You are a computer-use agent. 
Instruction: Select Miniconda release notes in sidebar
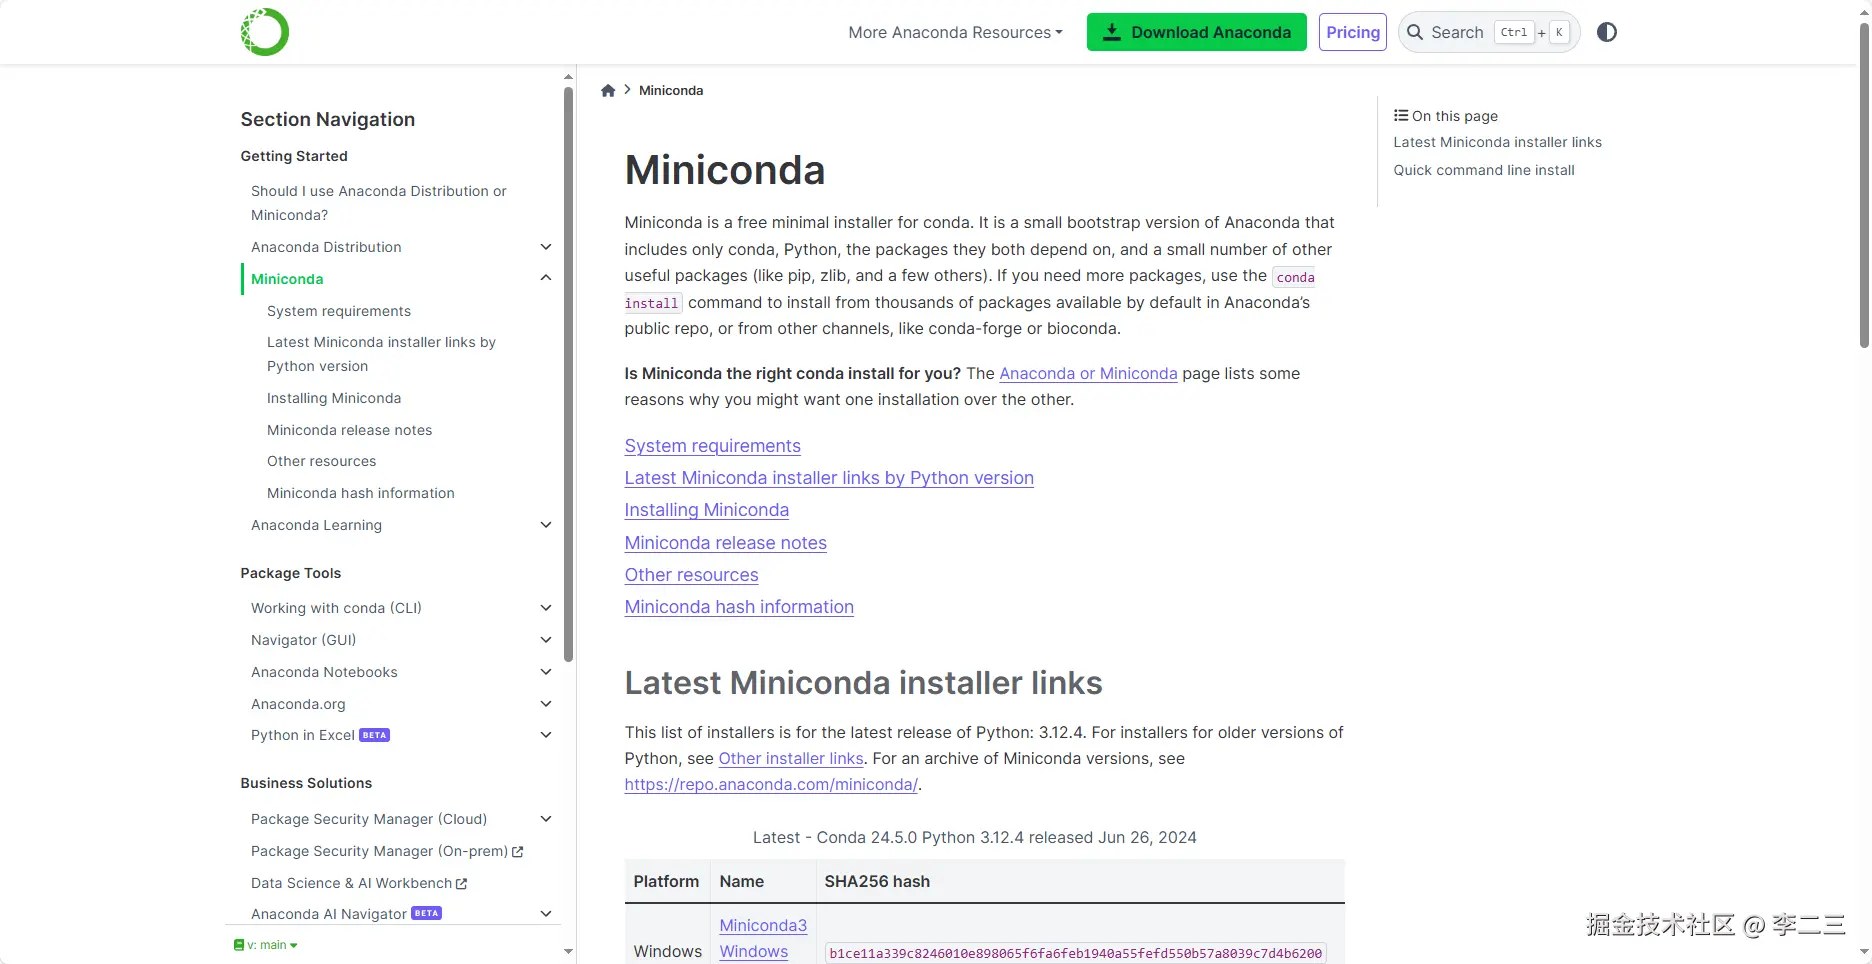tap(349, 430)
